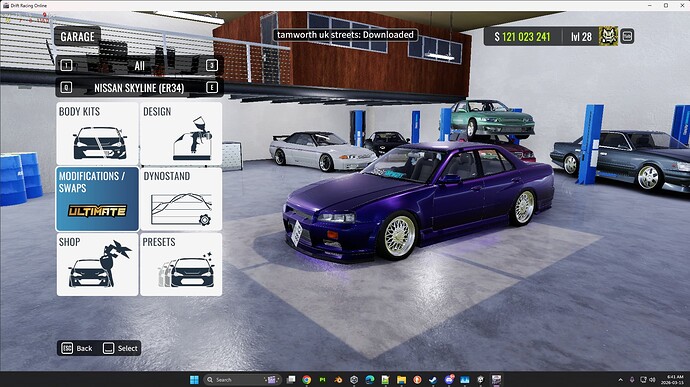The height and width of the screenshot is (387, 690).
Task: Open Microsoft Edge from the taskbar
Action: pyautogui.click(x=370, y=380)
